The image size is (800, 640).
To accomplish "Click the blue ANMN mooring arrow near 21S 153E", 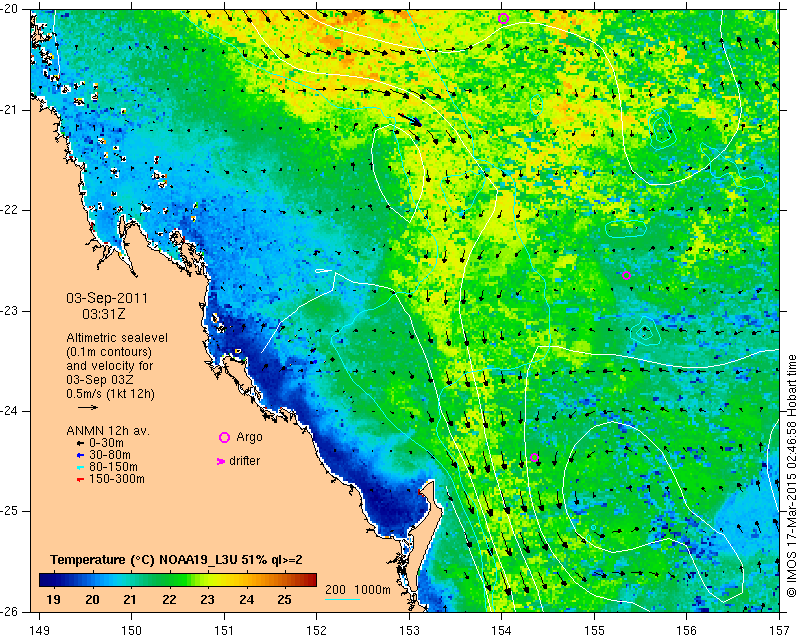I will click(x=410, y=119).
